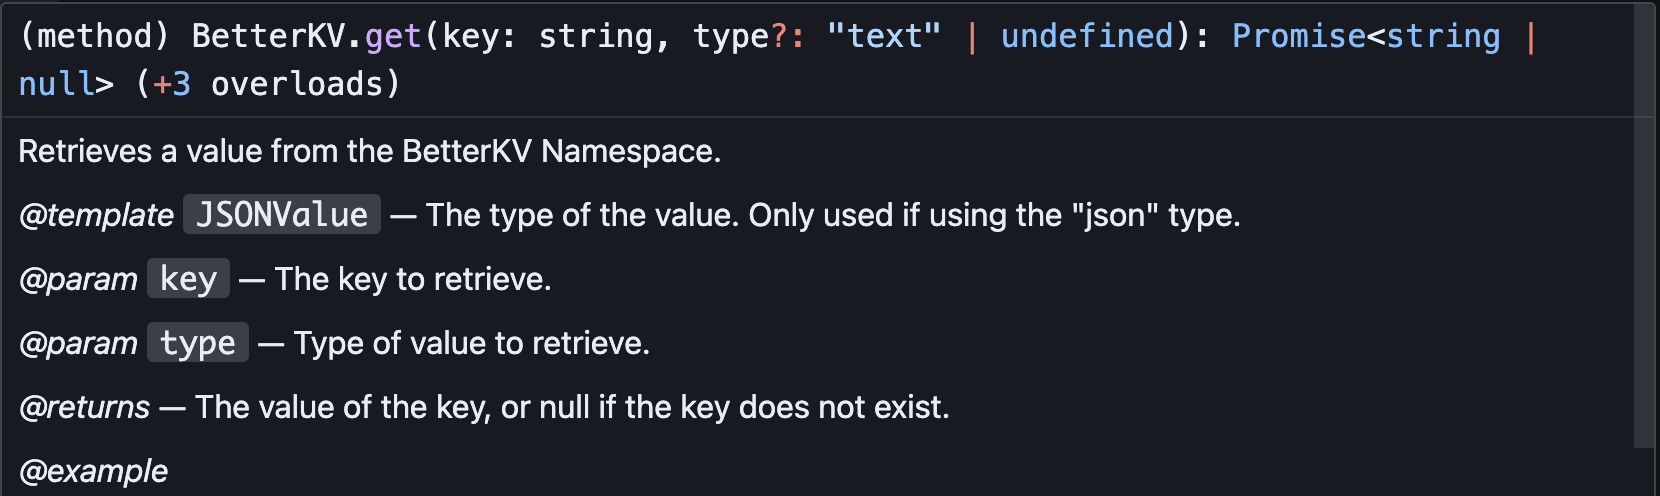Click the "undefined" type in the signature

[x=1087, y=36]
